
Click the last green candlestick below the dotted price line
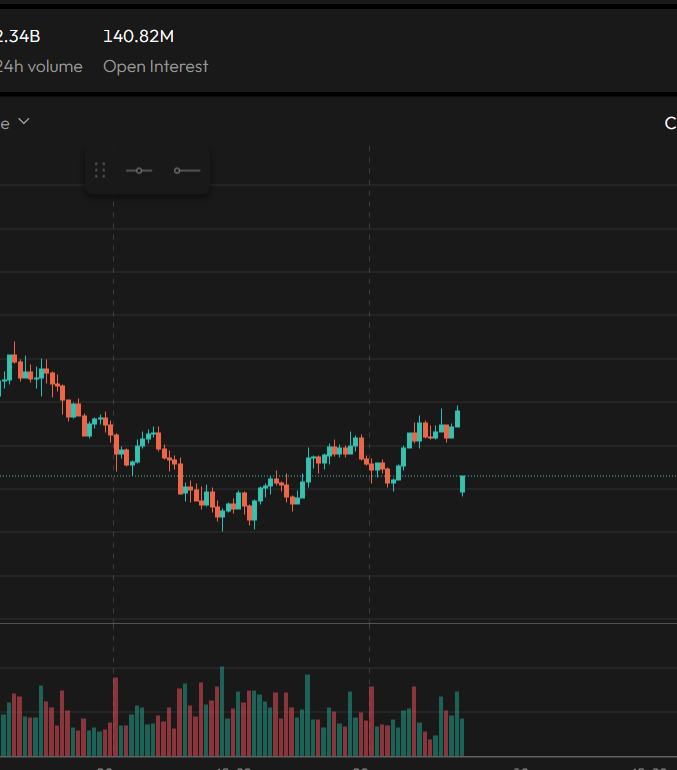click(x=462, y=484)
